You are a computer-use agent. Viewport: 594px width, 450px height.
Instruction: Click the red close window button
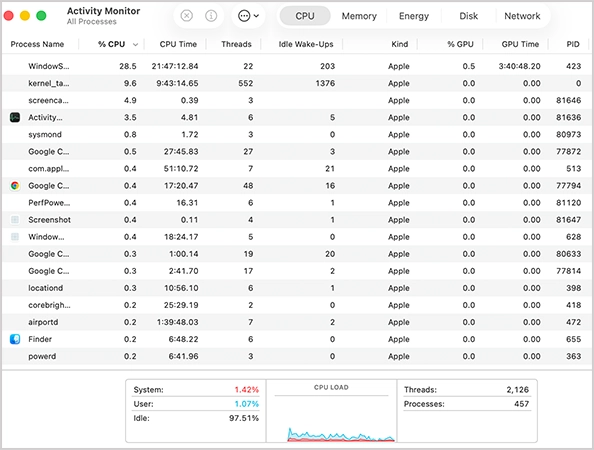[8, 16]
